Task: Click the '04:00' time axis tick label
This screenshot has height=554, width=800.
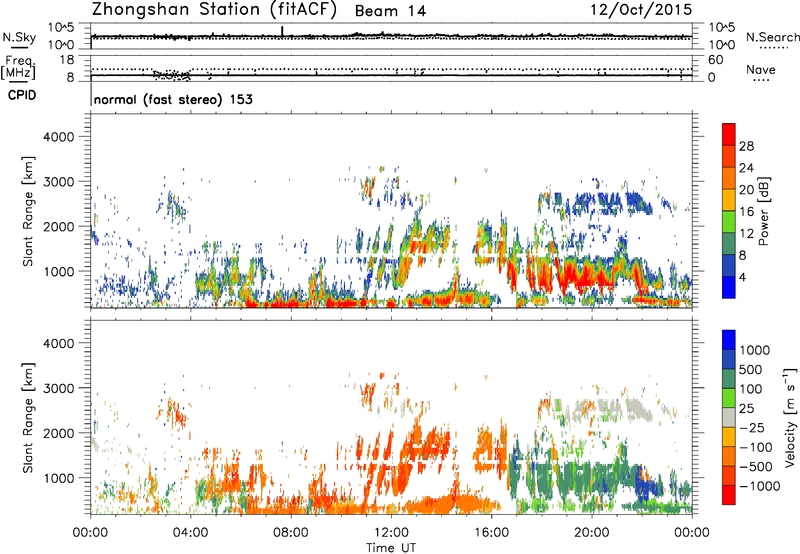Action: pyautogui.click(x=190, y=533)
